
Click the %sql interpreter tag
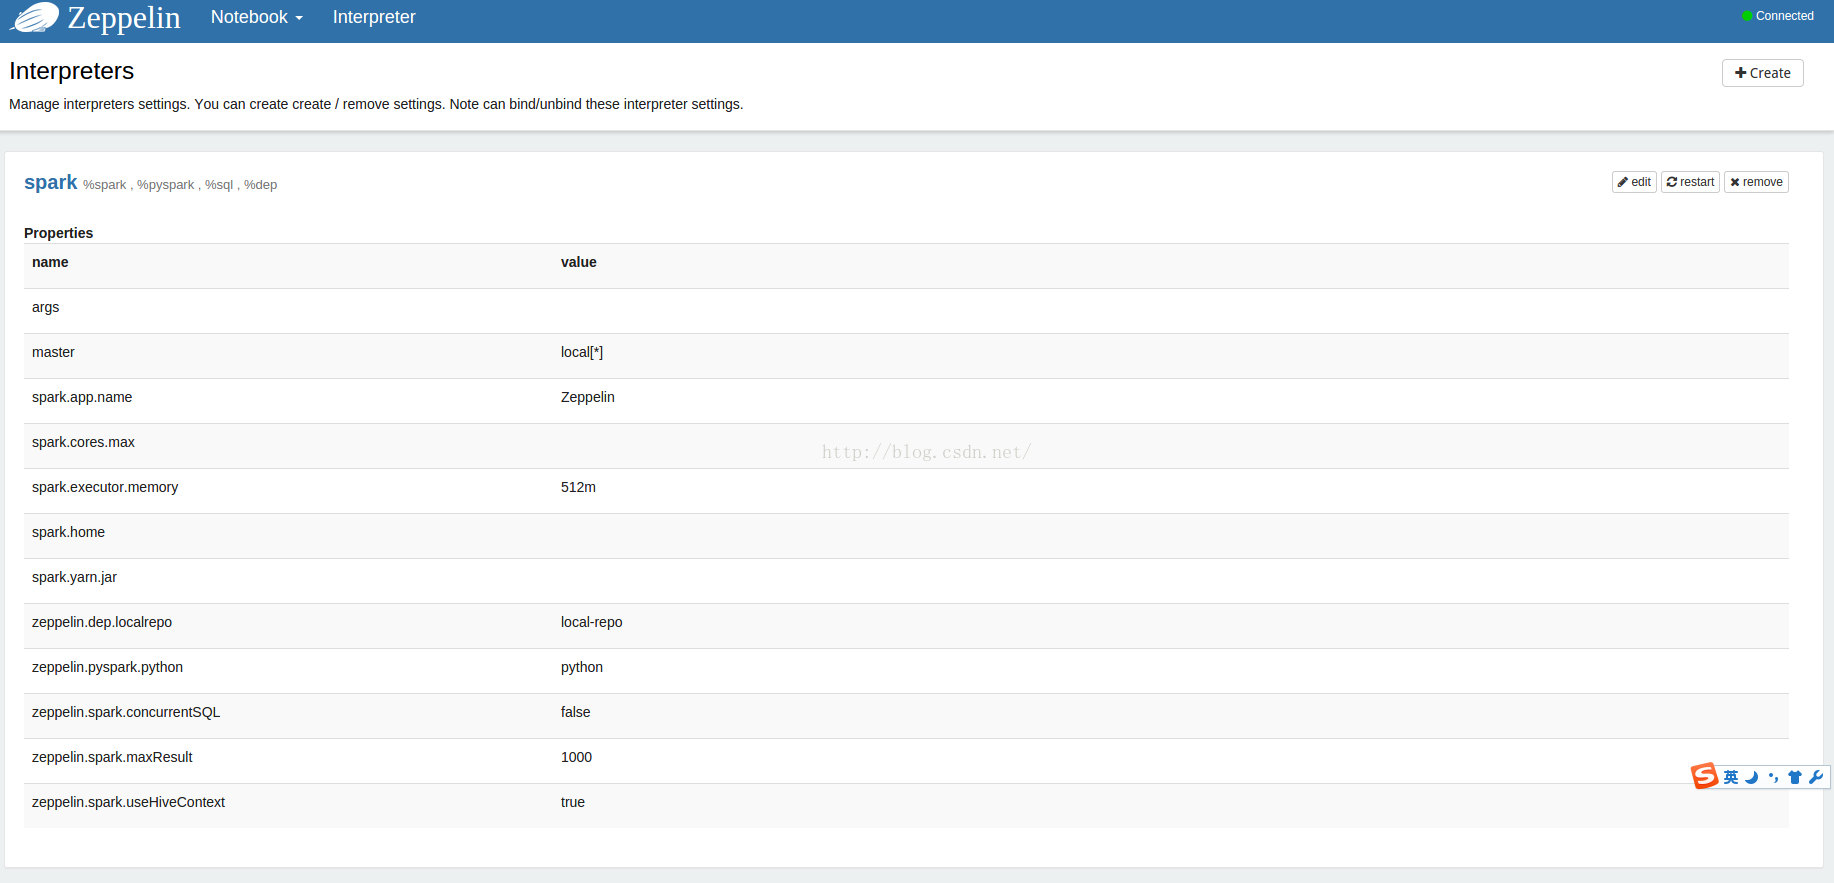219,185
